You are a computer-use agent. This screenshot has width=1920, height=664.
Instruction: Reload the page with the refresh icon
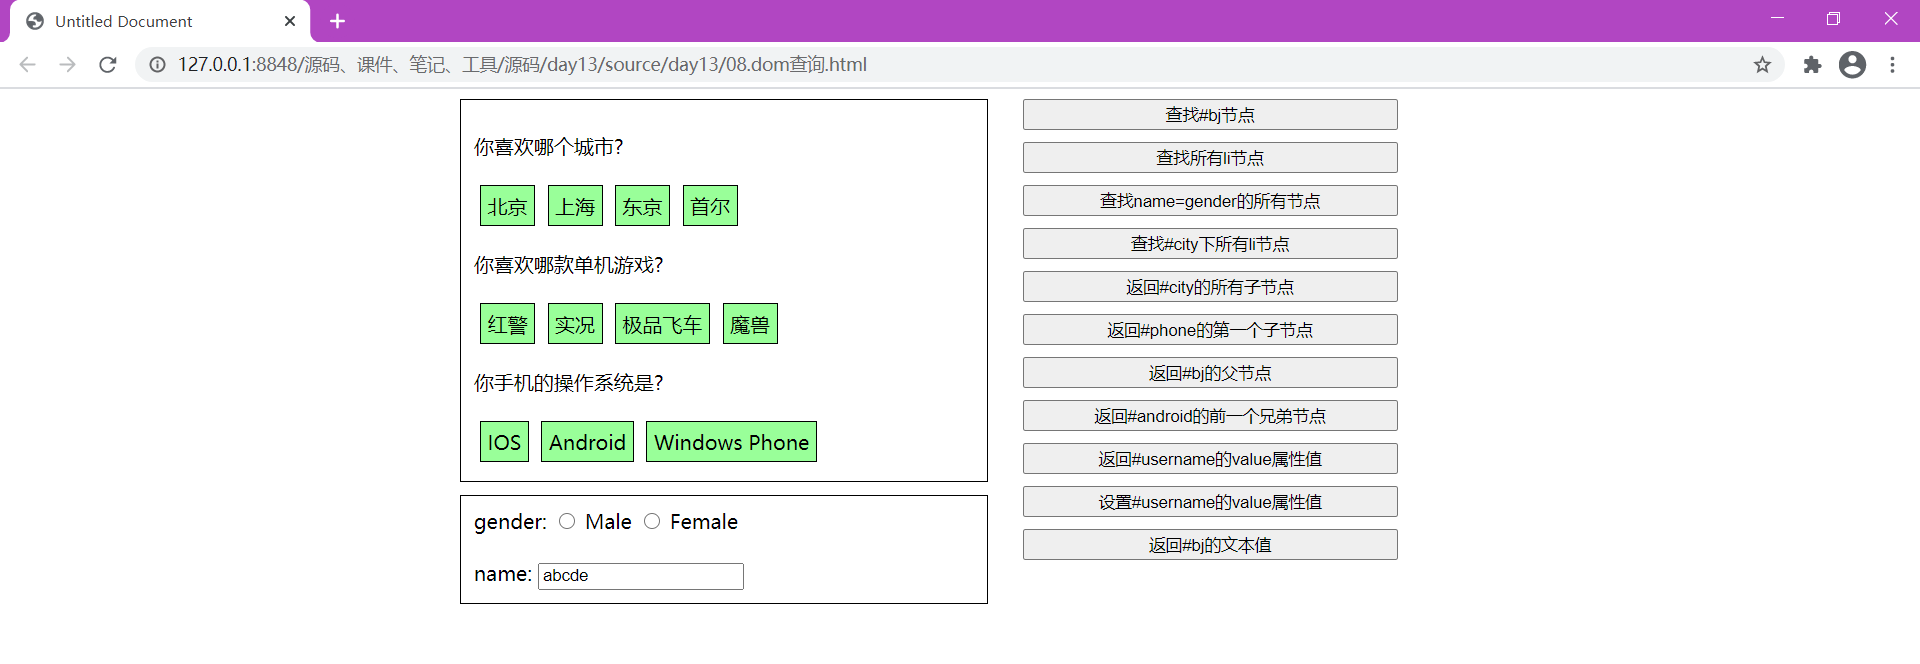[x=108, y=65]
